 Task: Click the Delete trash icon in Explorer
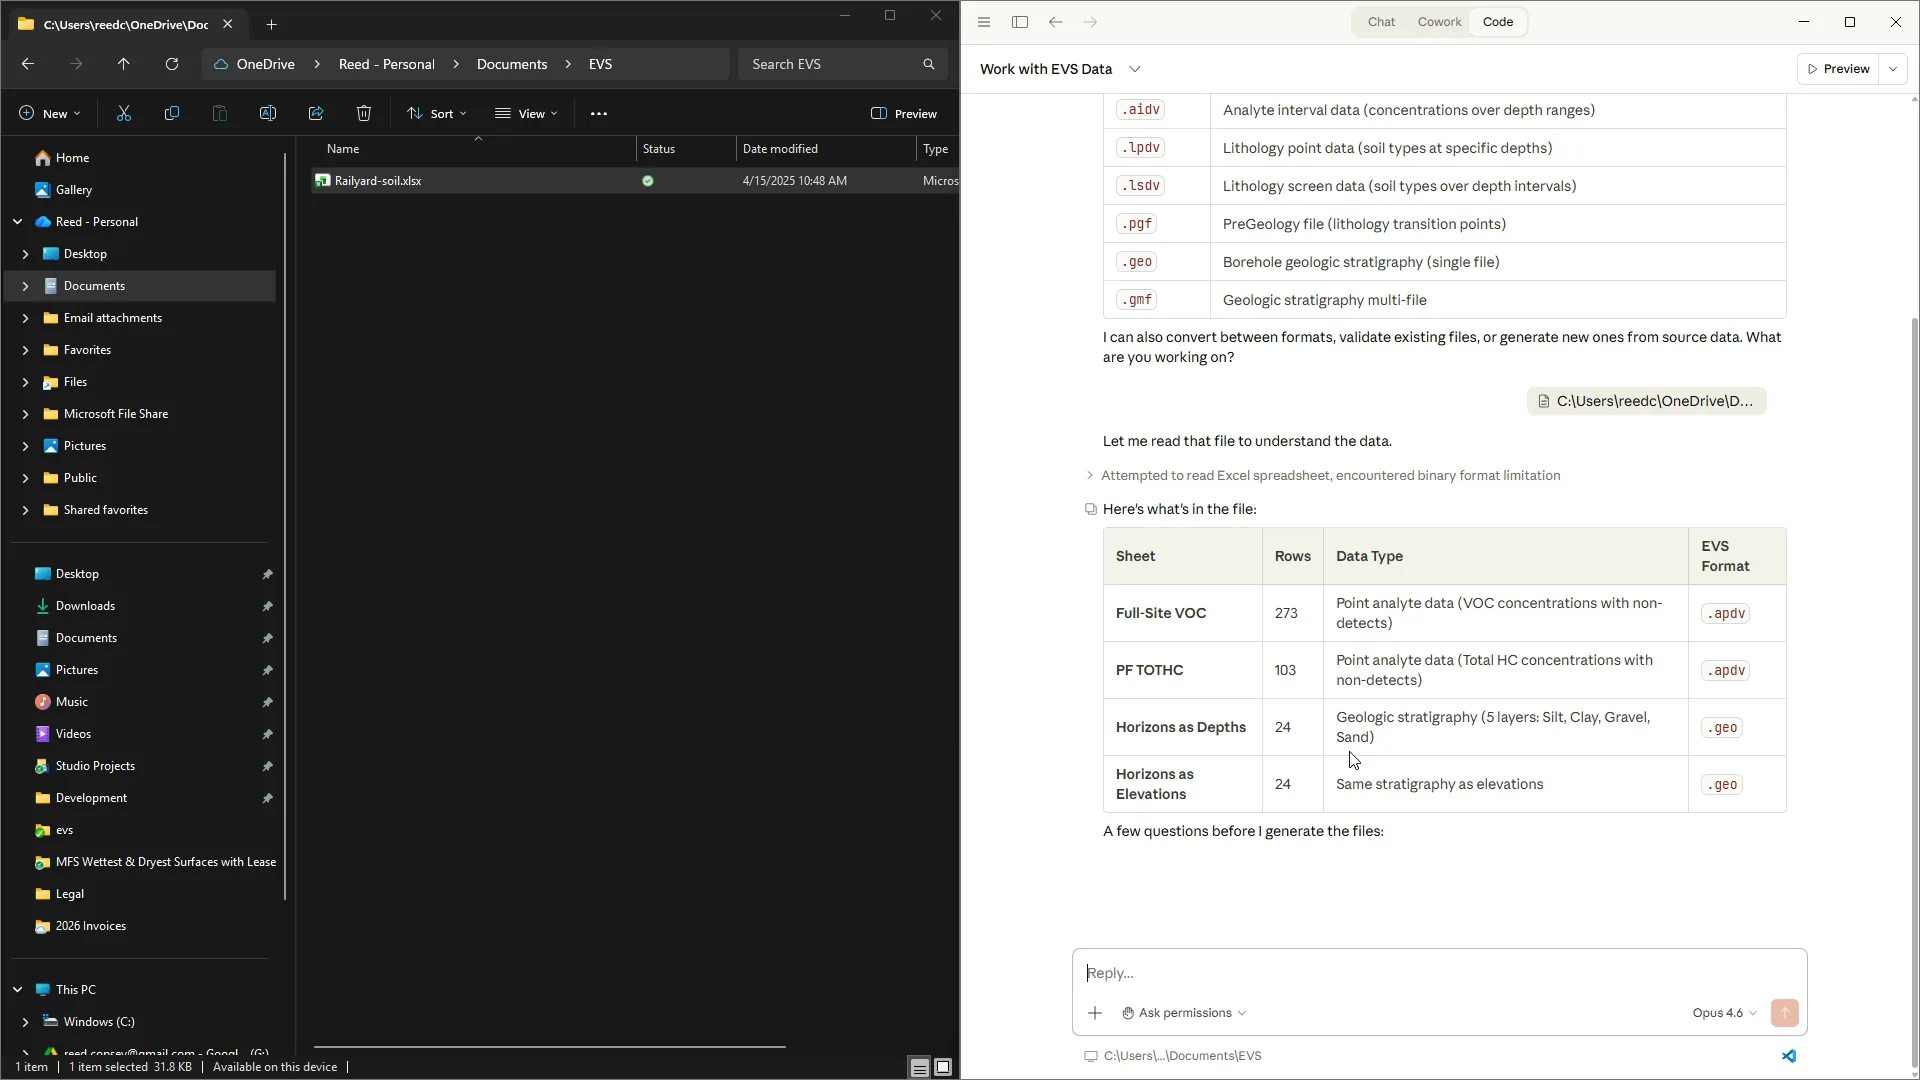[x=364, y=114]
